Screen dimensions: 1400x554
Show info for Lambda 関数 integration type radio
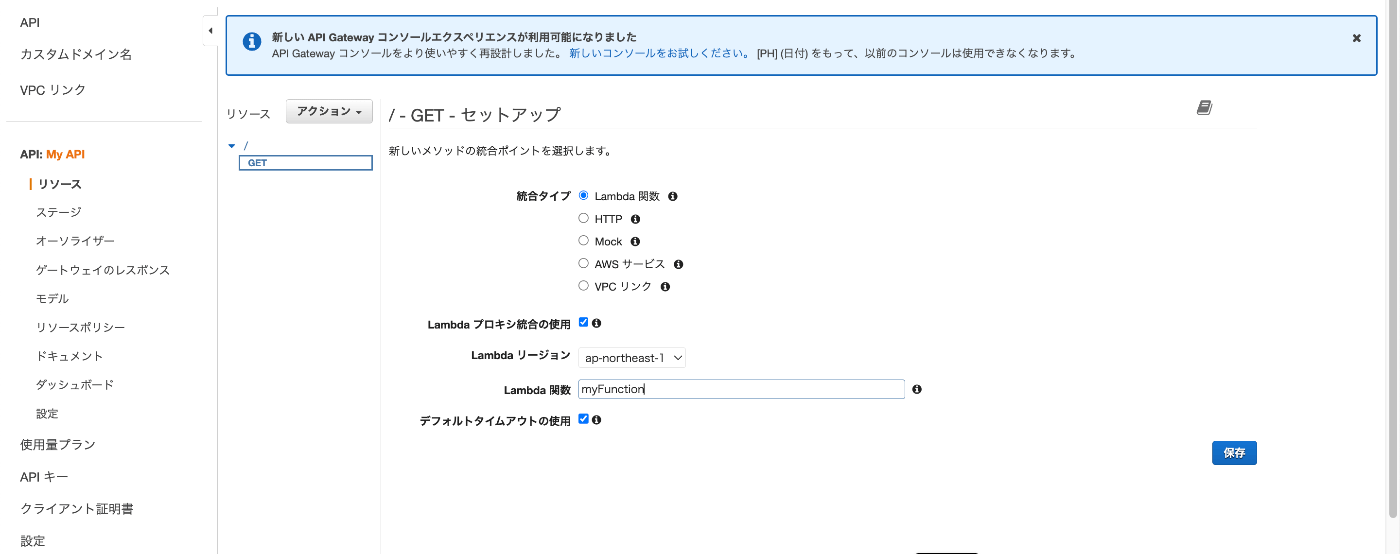[x=673, y=197]
